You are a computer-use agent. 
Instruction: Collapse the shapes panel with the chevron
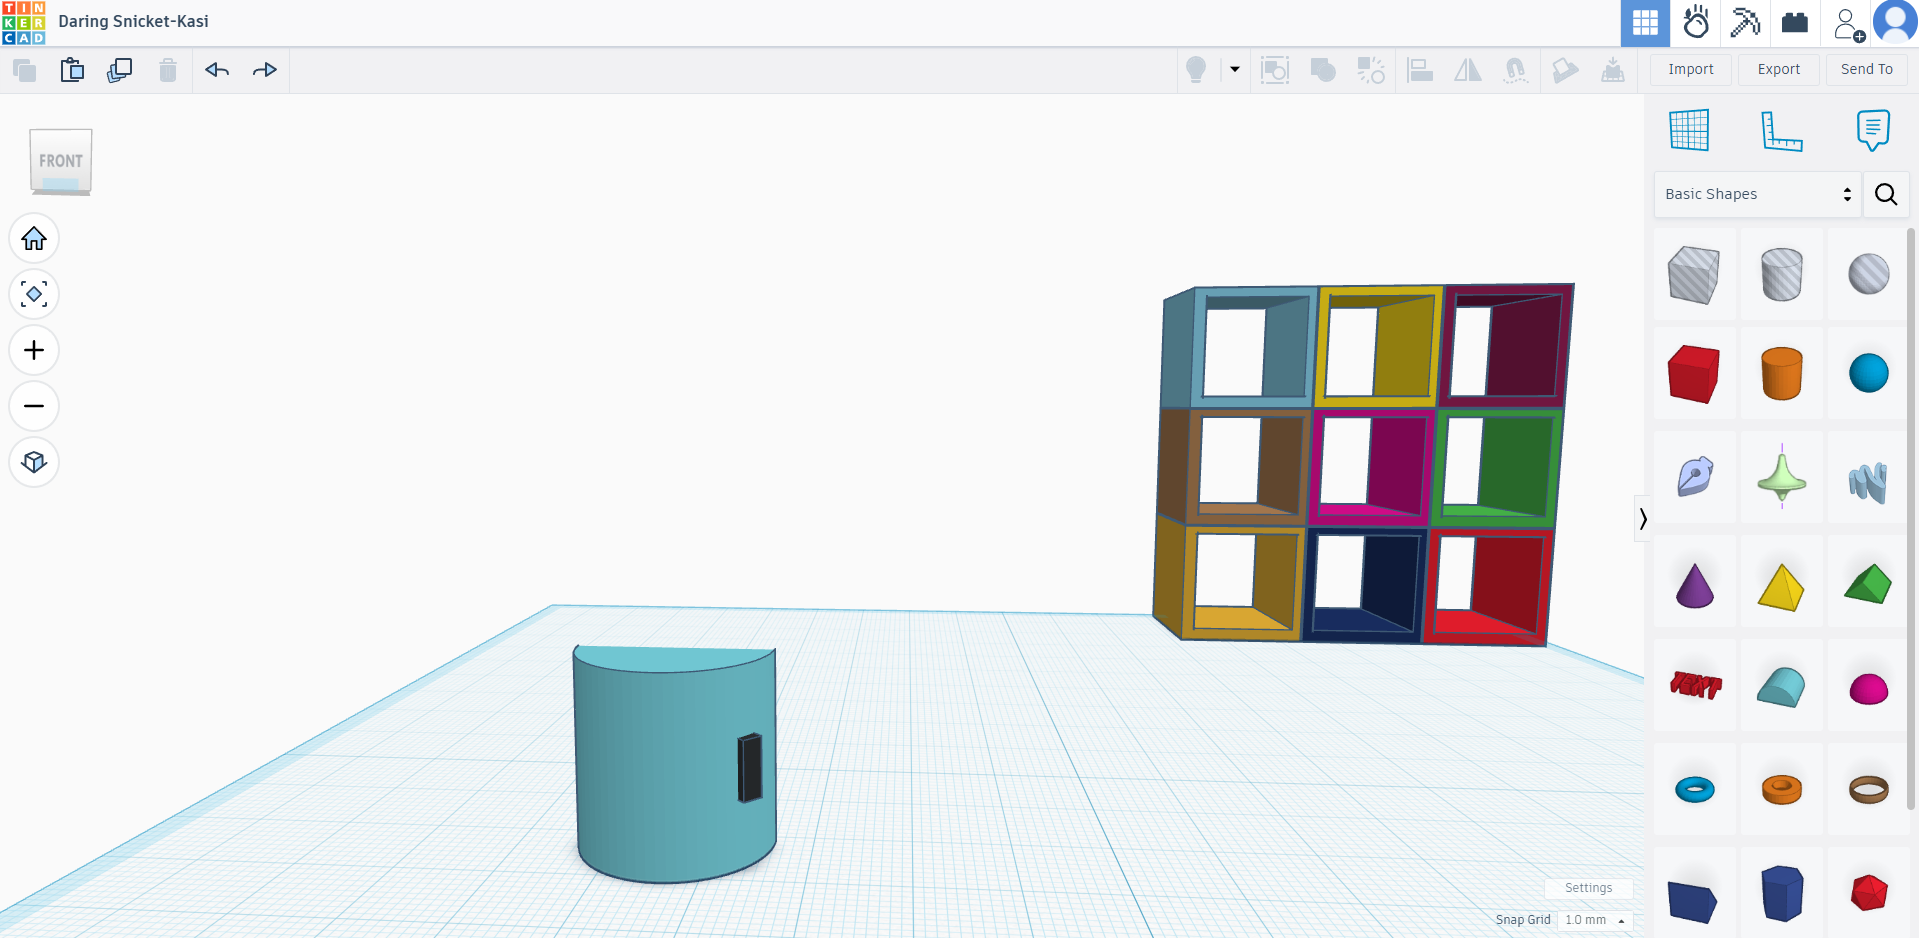[x=1642, y=518]
